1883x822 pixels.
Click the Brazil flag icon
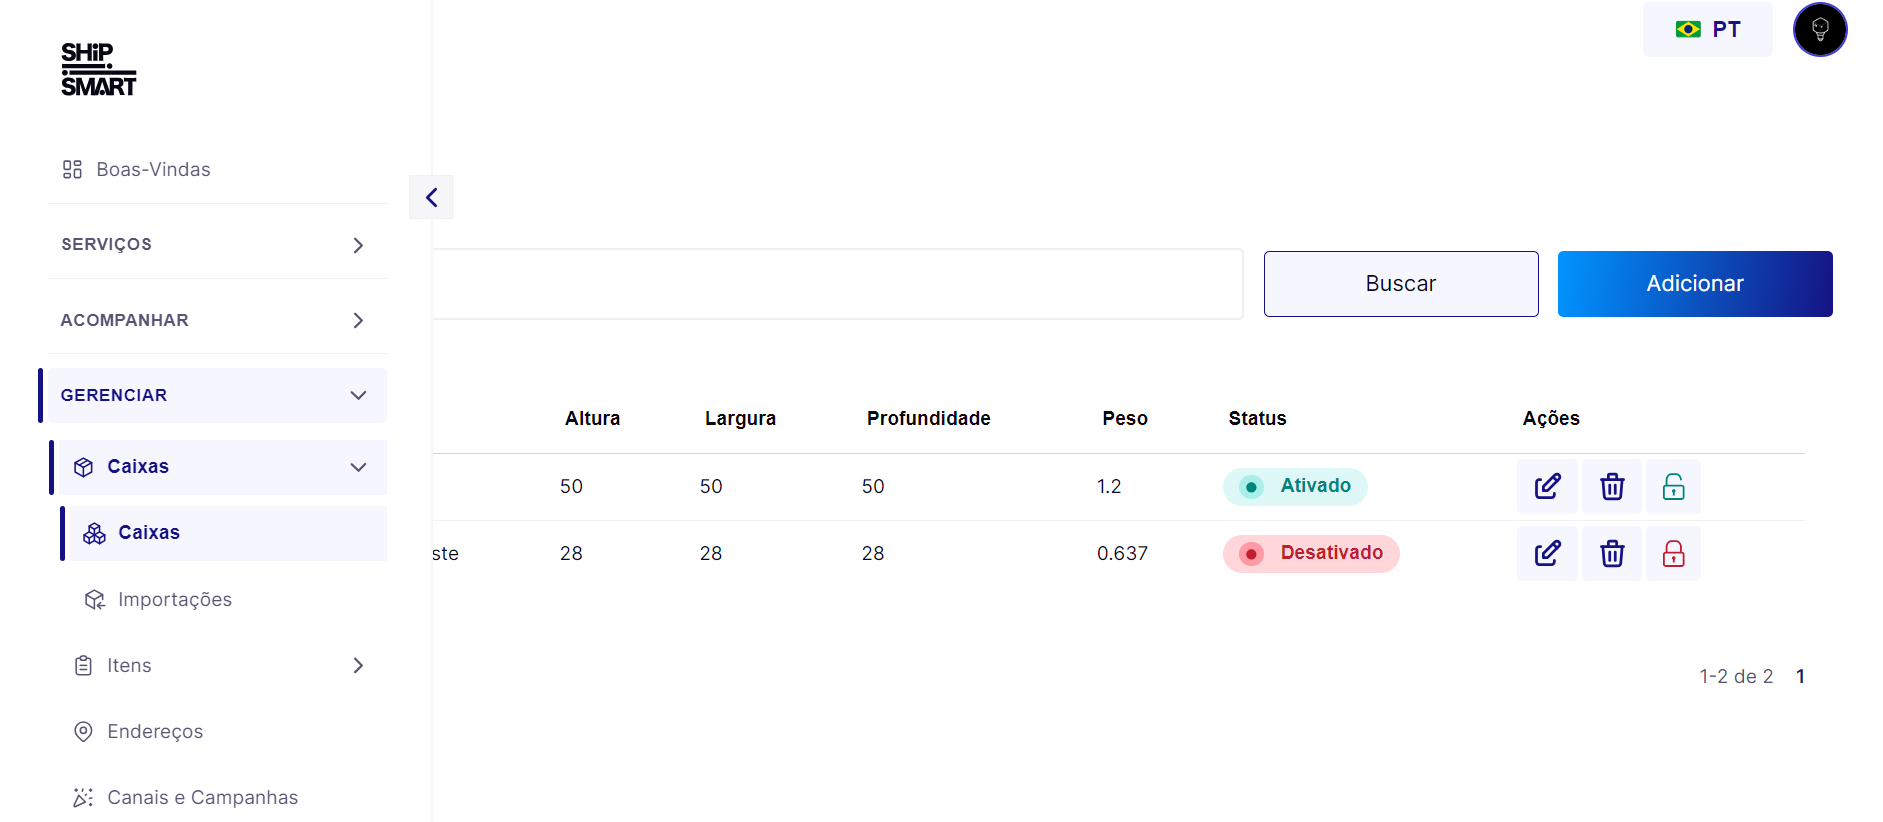tap(1688, 29)
